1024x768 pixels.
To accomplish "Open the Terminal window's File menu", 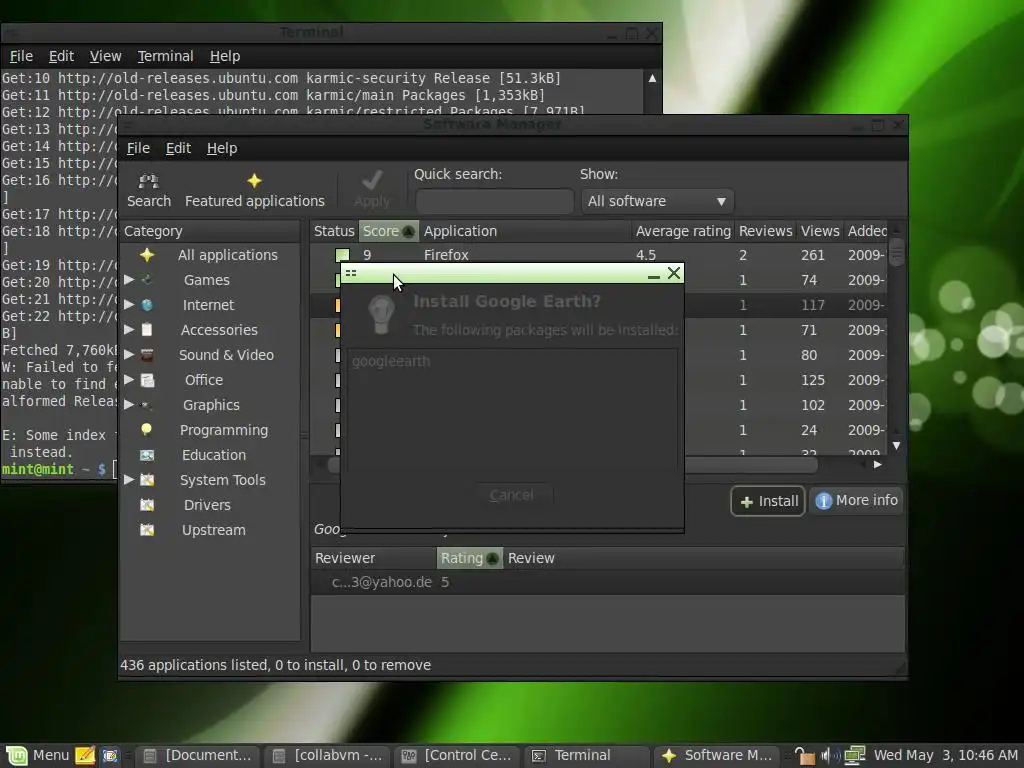I will click(x=21, y=56).
